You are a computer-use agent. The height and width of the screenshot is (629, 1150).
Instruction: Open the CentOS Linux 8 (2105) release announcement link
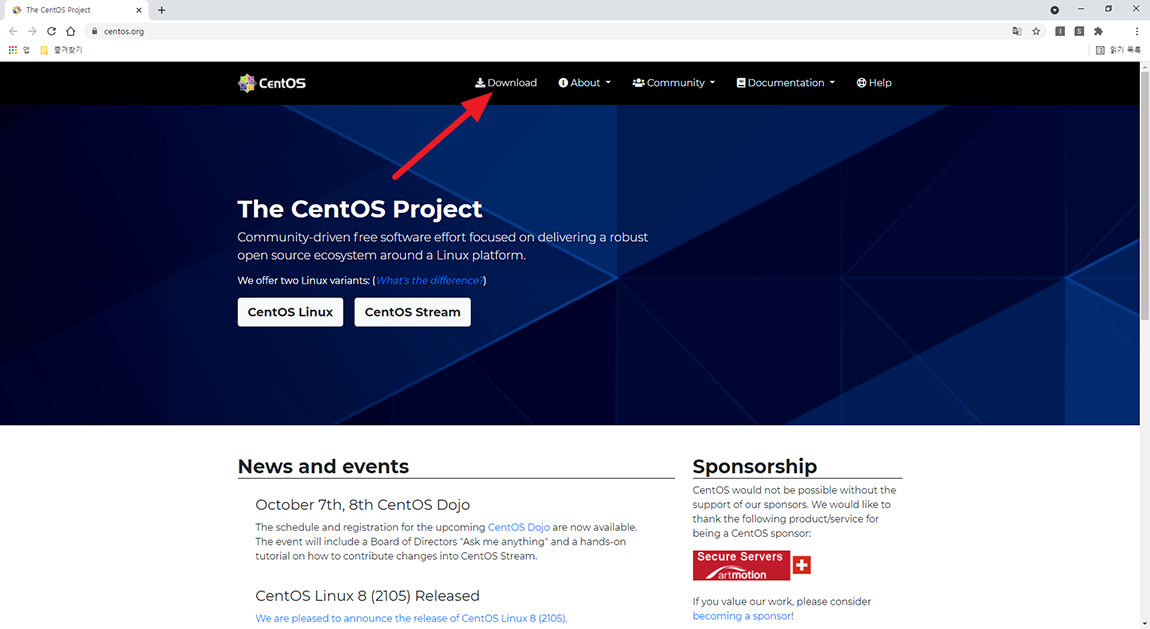pyautogui.click(x=411, y=618)
